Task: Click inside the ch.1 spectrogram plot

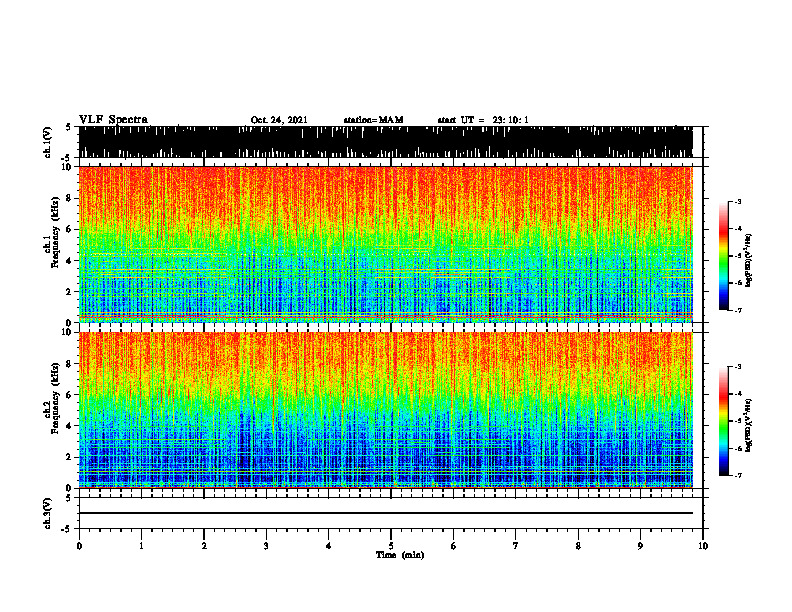Action: [x=386, y=244]
